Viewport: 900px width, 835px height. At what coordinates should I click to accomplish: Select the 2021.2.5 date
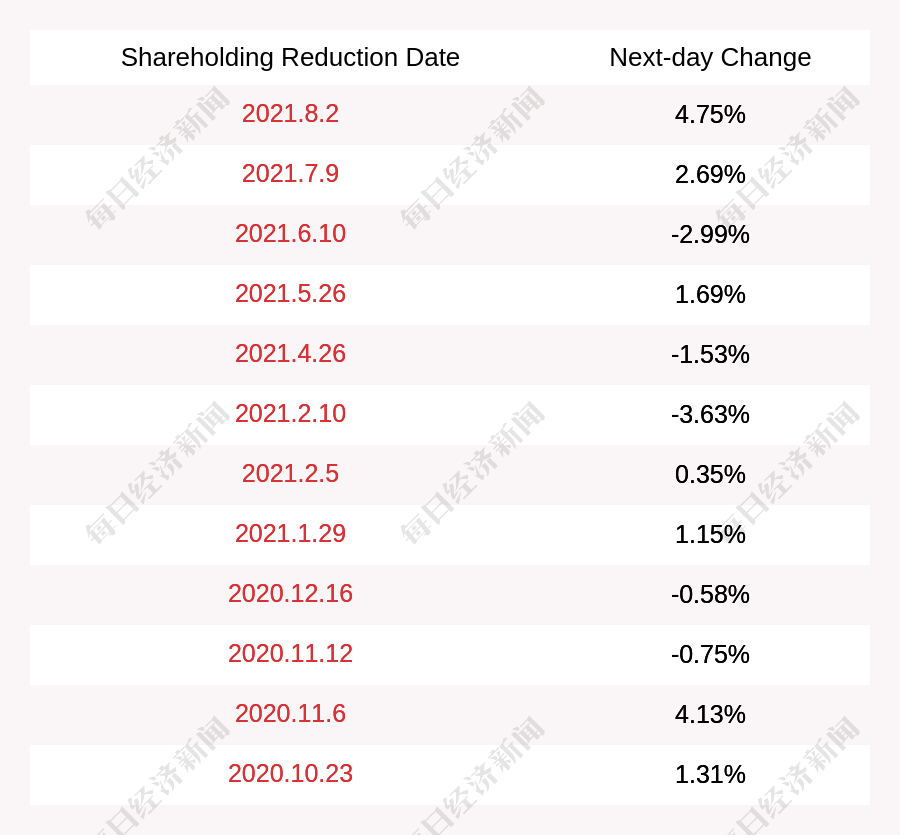pyautogui.click(x=290, y=474)
